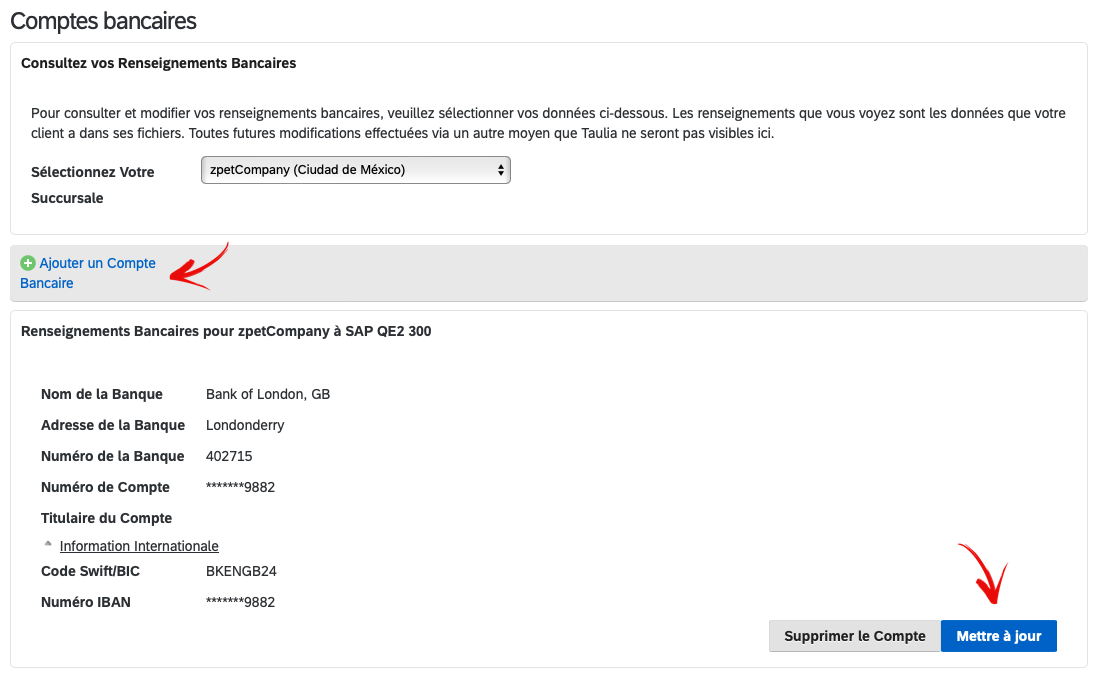Viewport: 1097px width, 676px height.
Task: Click the masked Numéro IBAN value
Action: tap(241, 602)
